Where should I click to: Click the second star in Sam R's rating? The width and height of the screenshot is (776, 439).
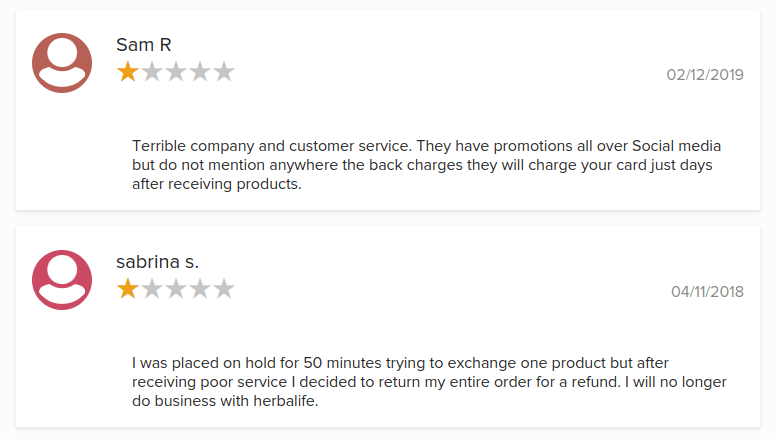pos(152,72)
